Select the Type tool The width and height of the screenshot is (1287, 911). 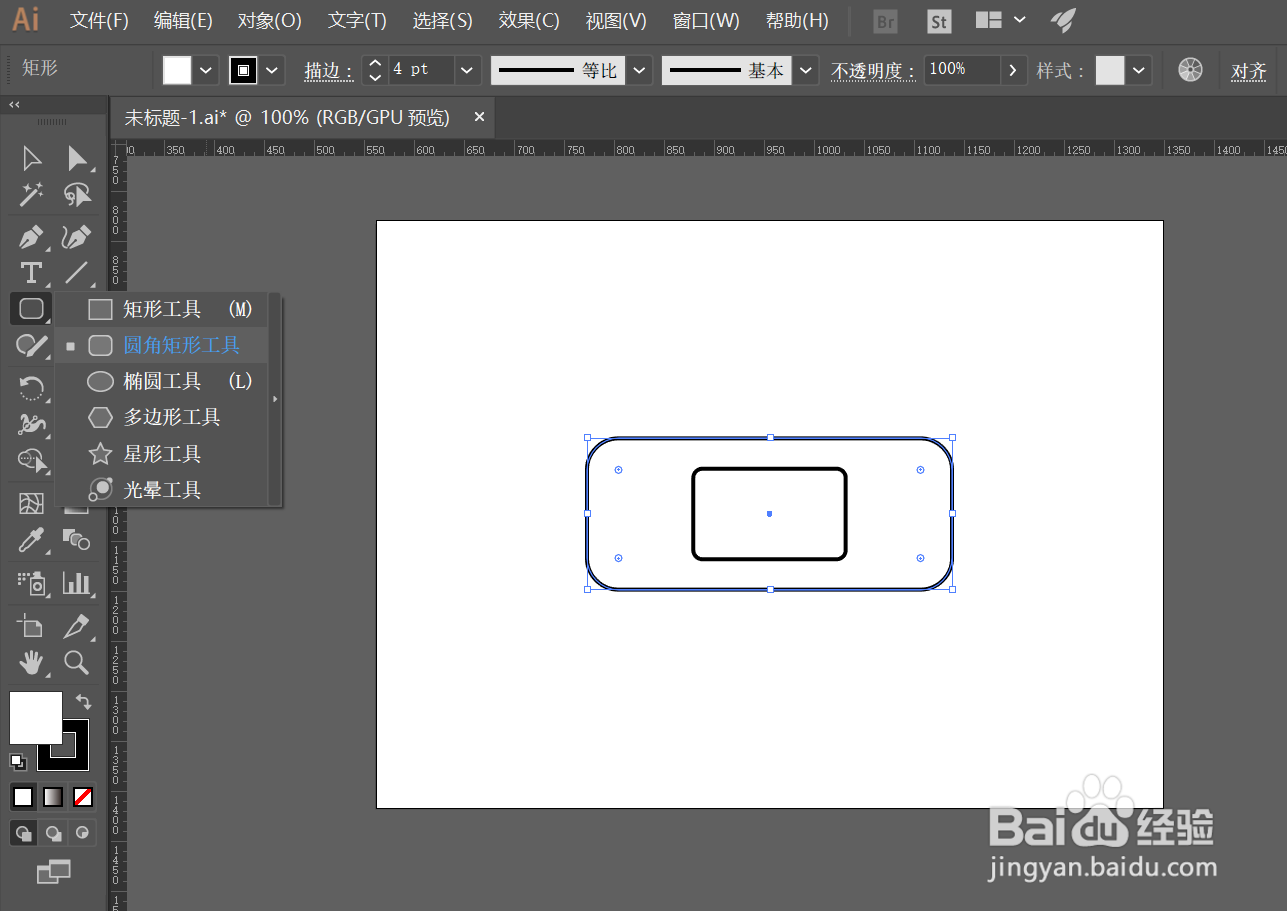tap(32, 273)
